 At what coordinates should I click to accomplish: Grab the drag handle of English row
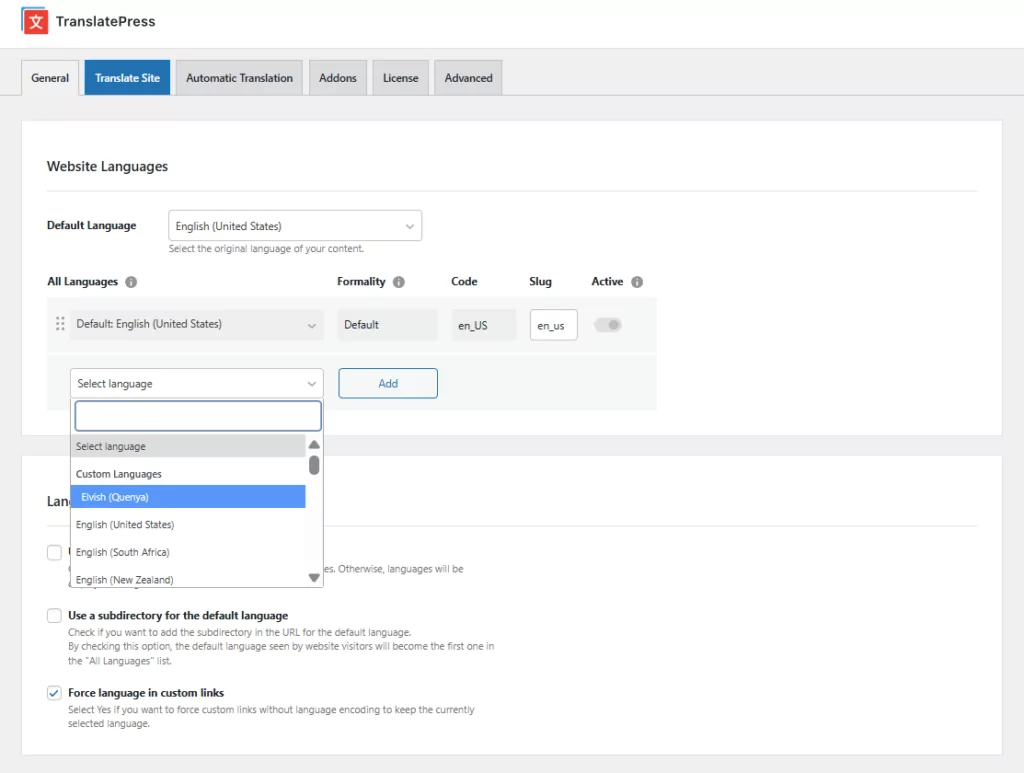point(60,324)
